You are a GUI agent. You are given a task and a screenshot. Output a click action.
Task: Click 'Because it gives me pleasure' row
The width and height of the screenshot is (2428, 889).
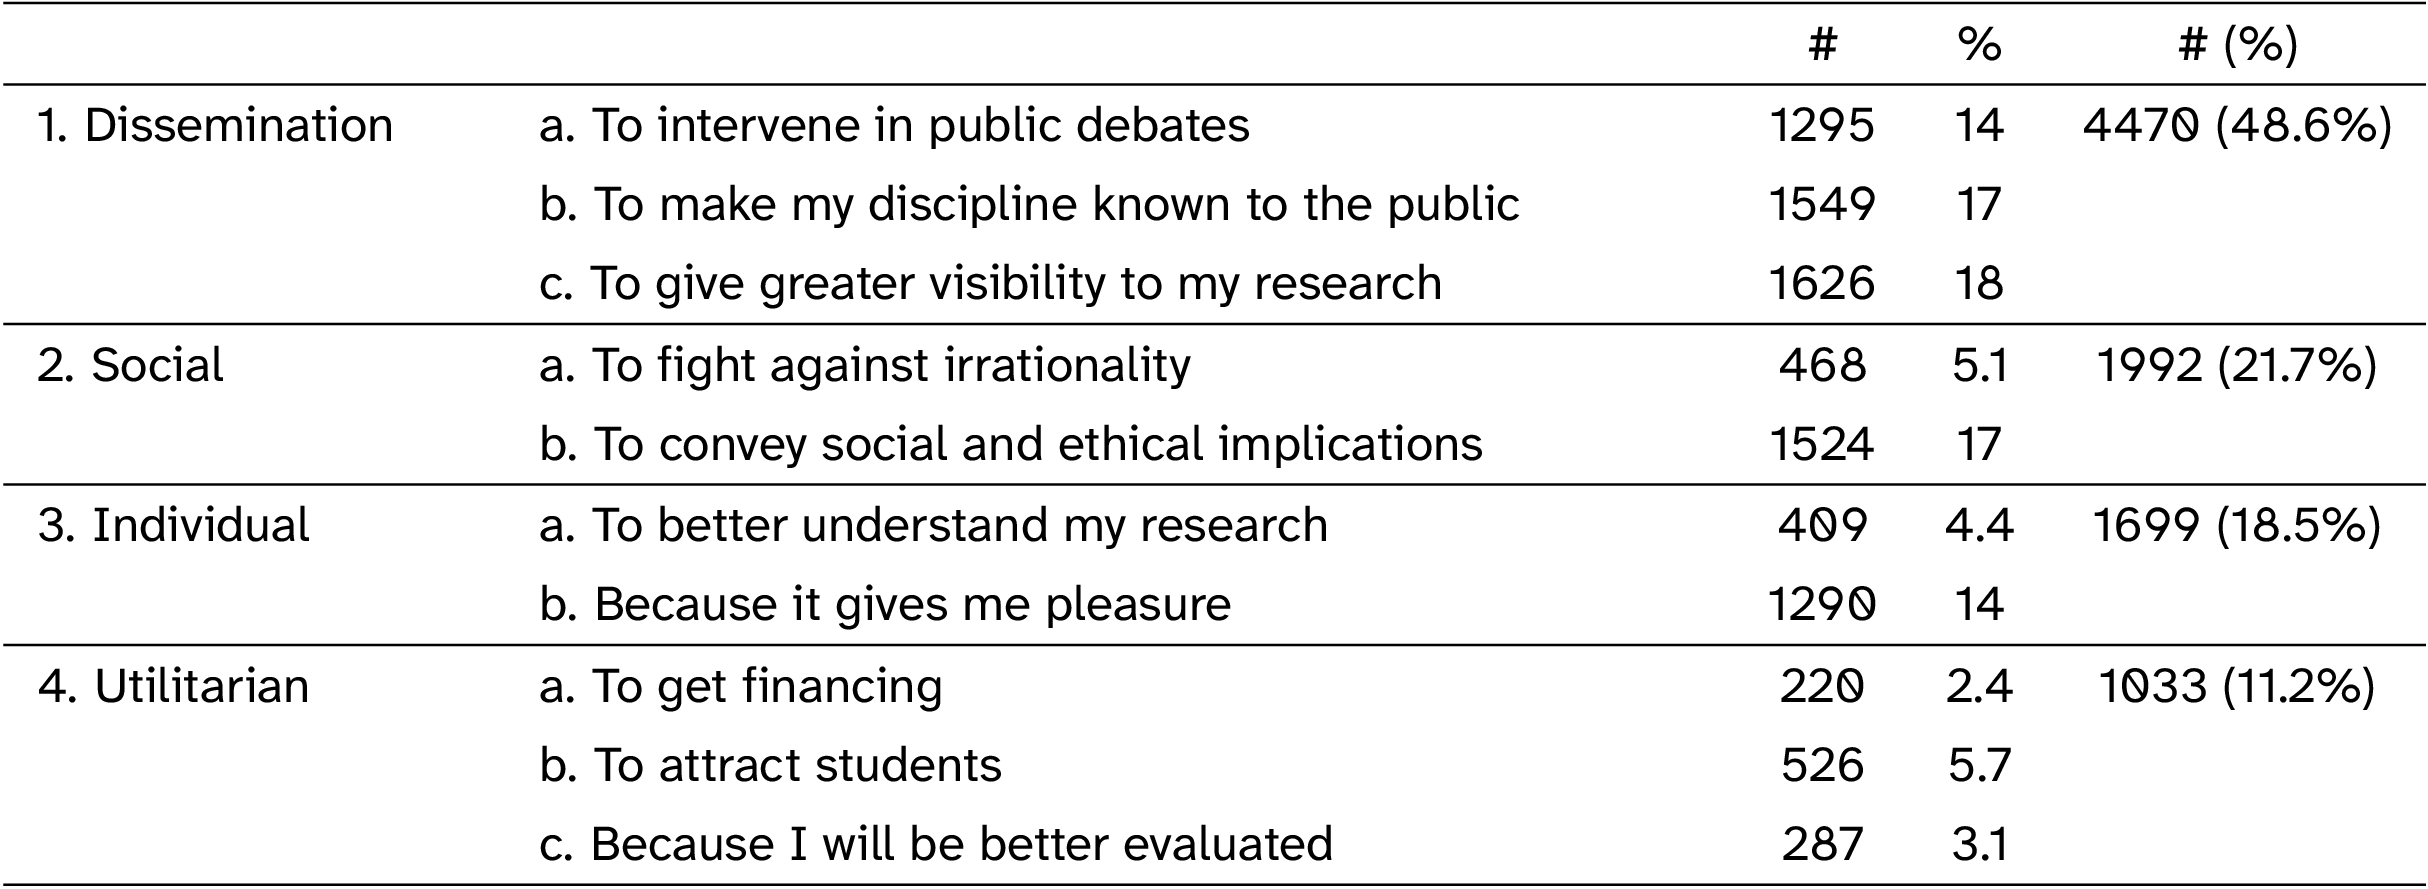[885, 605]
